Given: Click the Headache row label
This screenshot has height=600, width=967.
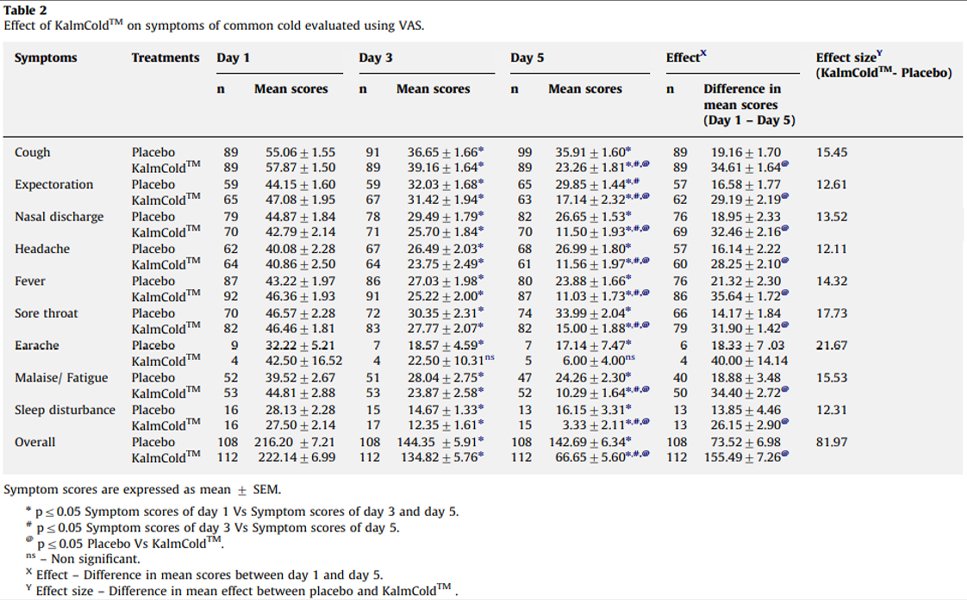Looking at the screenshot, I should pos(42,249).
